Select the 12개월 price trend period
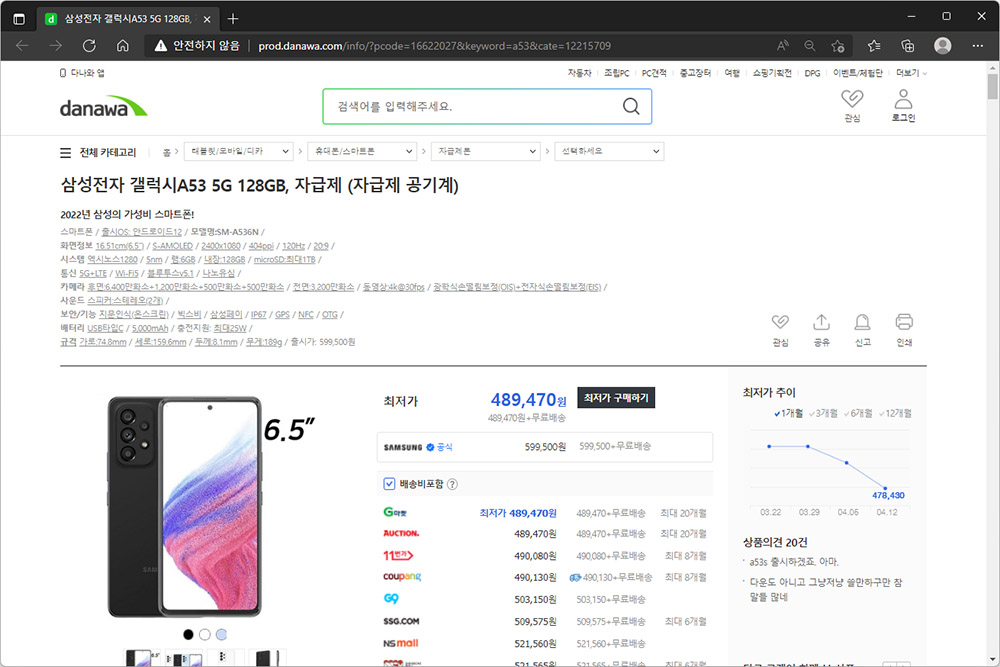Screen dimensions: 1000x667 coord(895,413)
